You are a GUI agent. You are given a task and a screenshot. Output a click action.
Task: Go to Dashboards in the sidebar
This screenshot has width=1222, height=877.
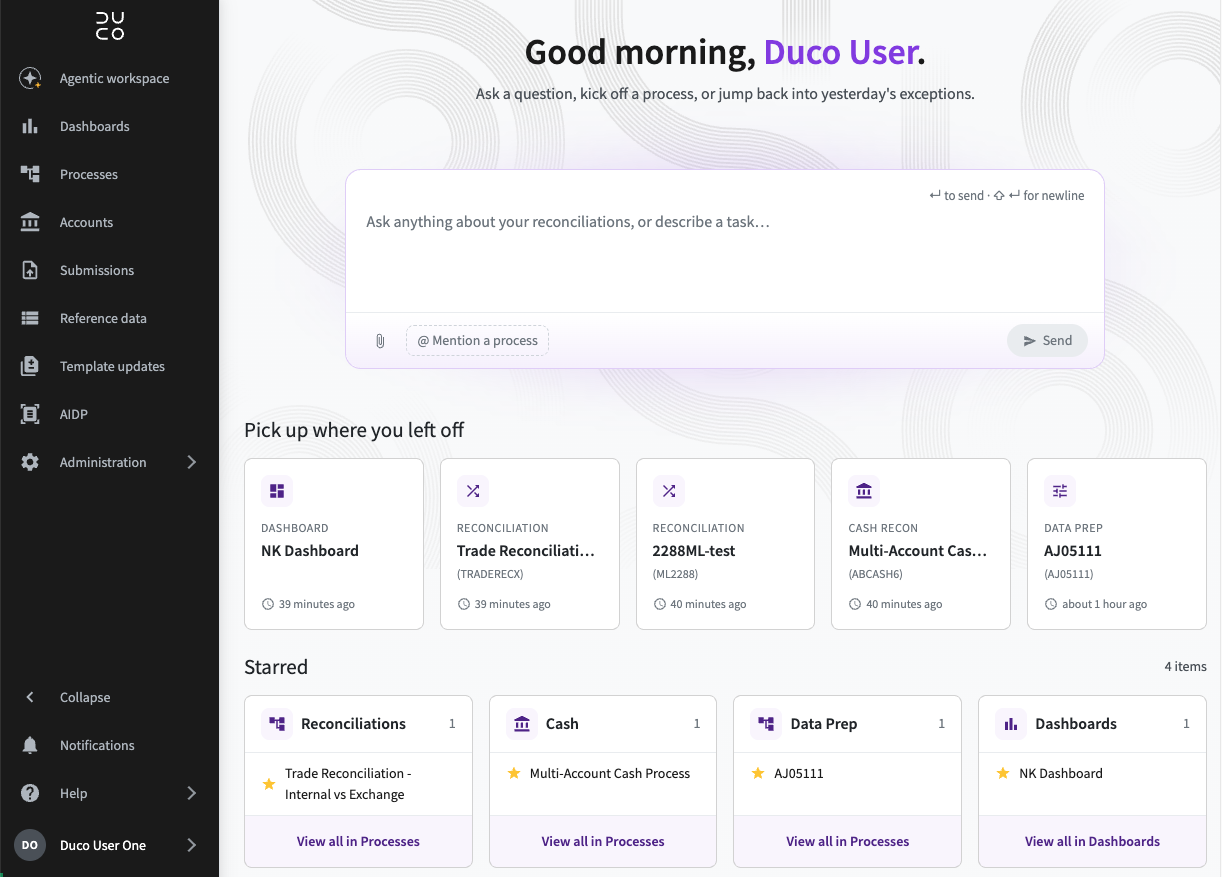pyautogui.click(x=109, y=126)
